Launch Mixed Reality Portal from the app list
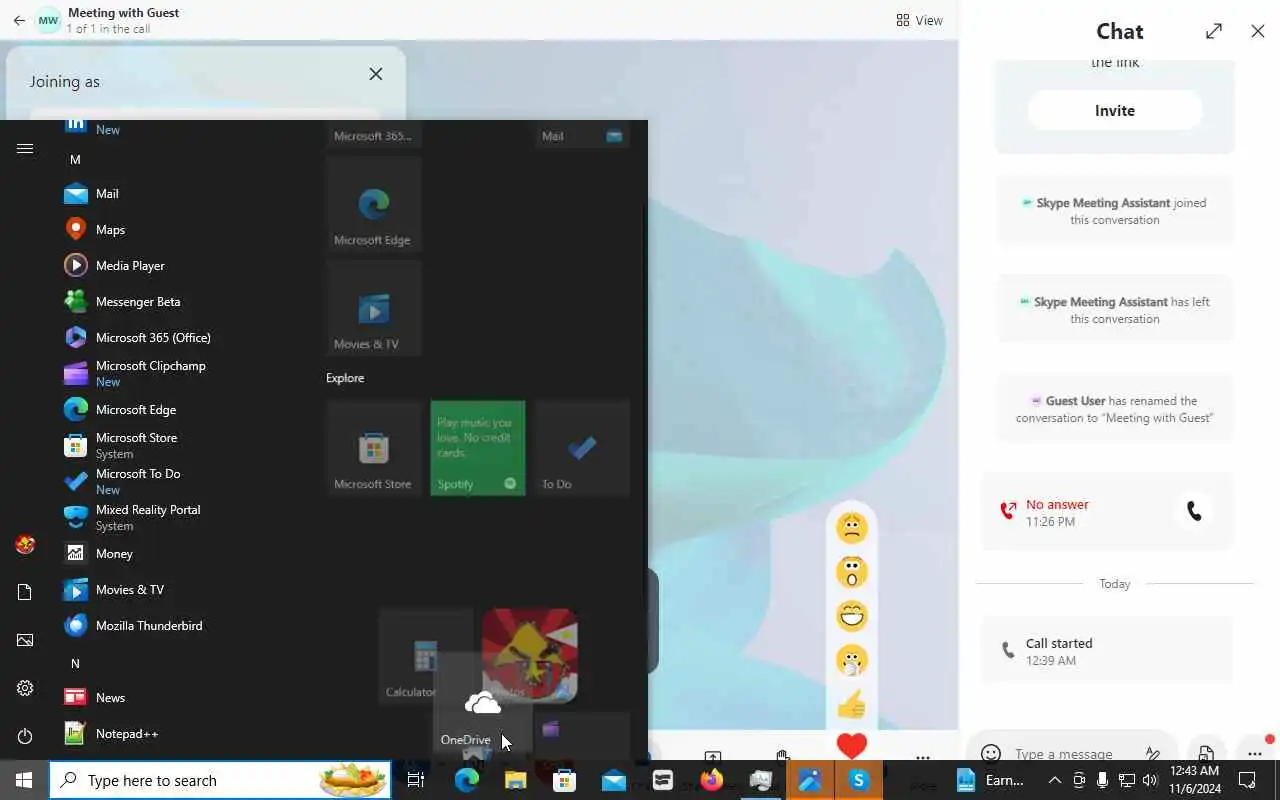The image size is (1280, 800). pyautogui.click(x=180, y=518)
